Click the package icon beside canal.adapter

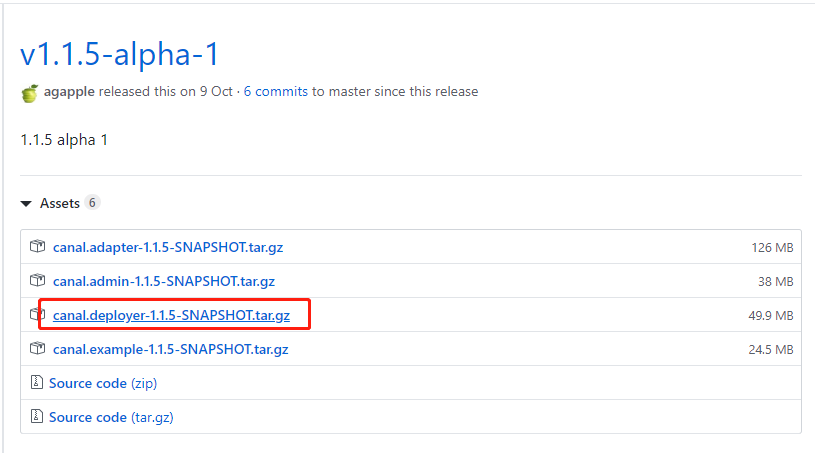(37, 246)
